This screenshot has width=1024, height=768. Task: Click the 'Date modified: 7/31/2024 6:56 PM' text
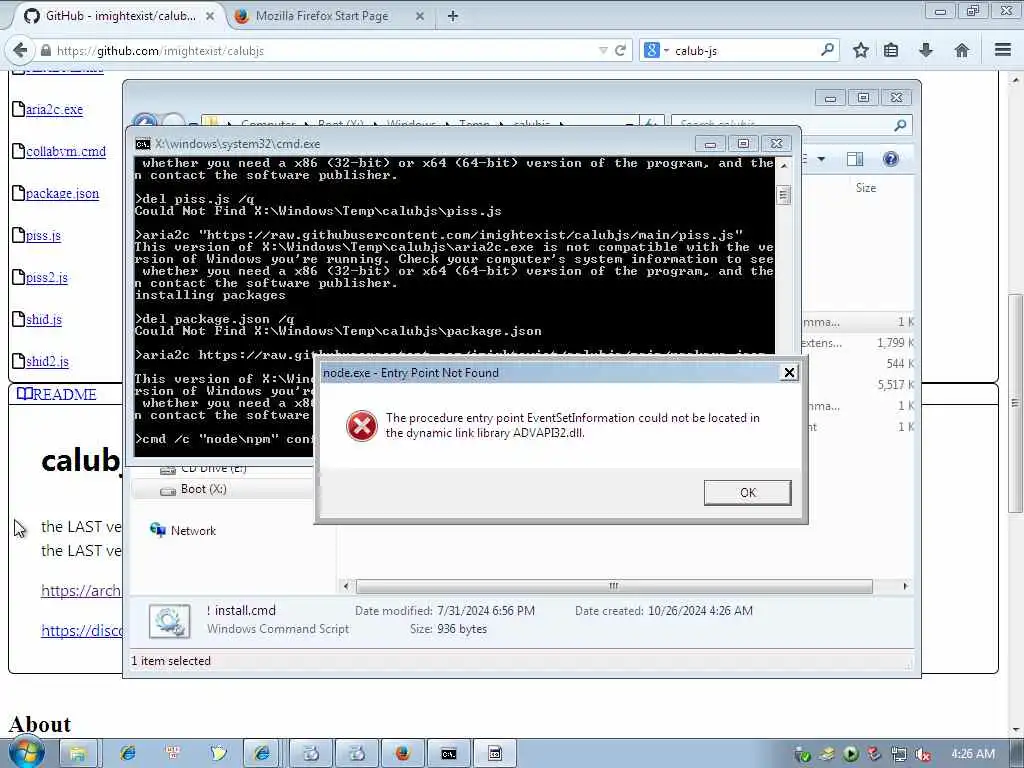click(445, 611)
